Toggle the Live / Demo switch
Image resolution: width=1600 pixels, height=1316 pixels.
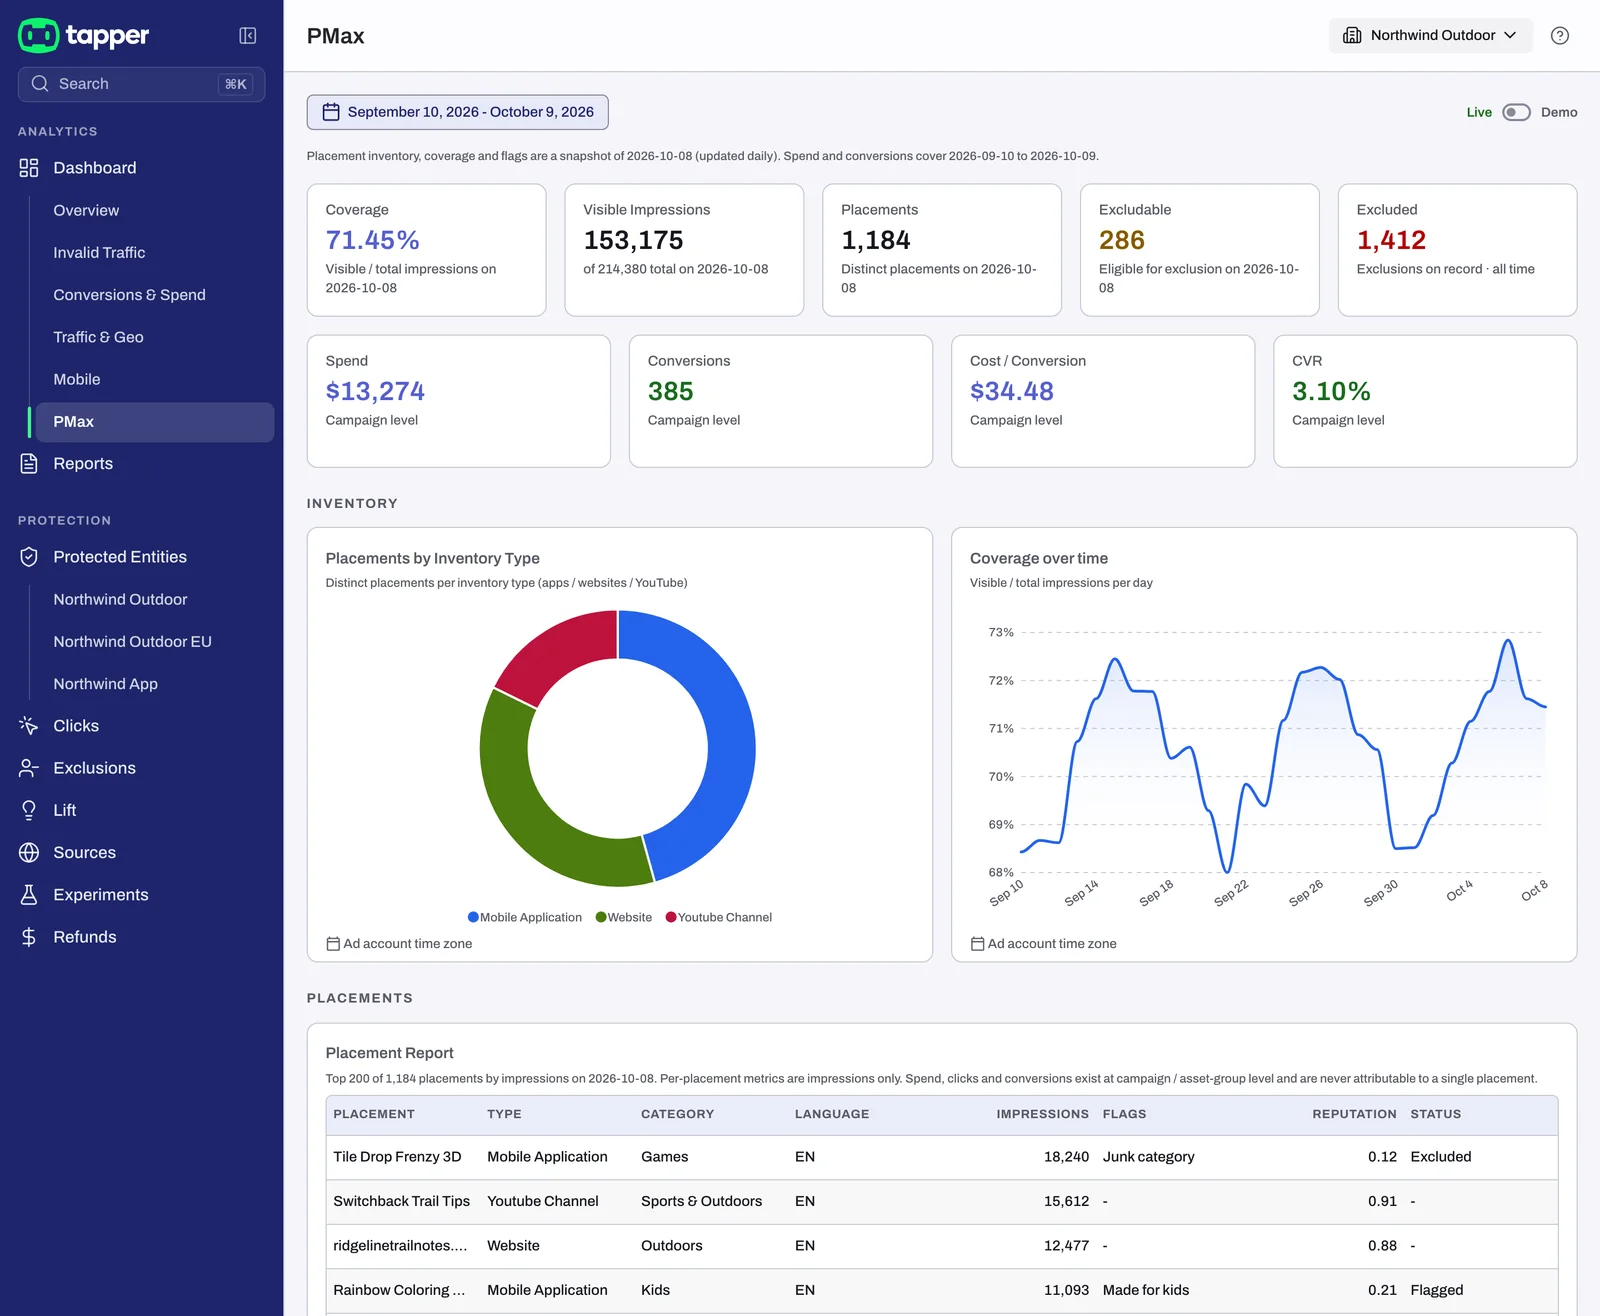[x=1516, y=112]
